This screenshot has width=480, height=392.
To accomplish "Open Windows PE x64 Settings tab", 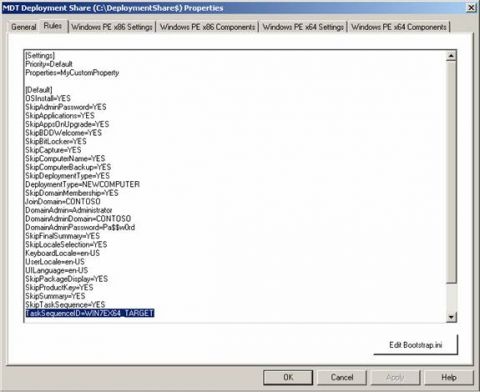I will point(303,27).
